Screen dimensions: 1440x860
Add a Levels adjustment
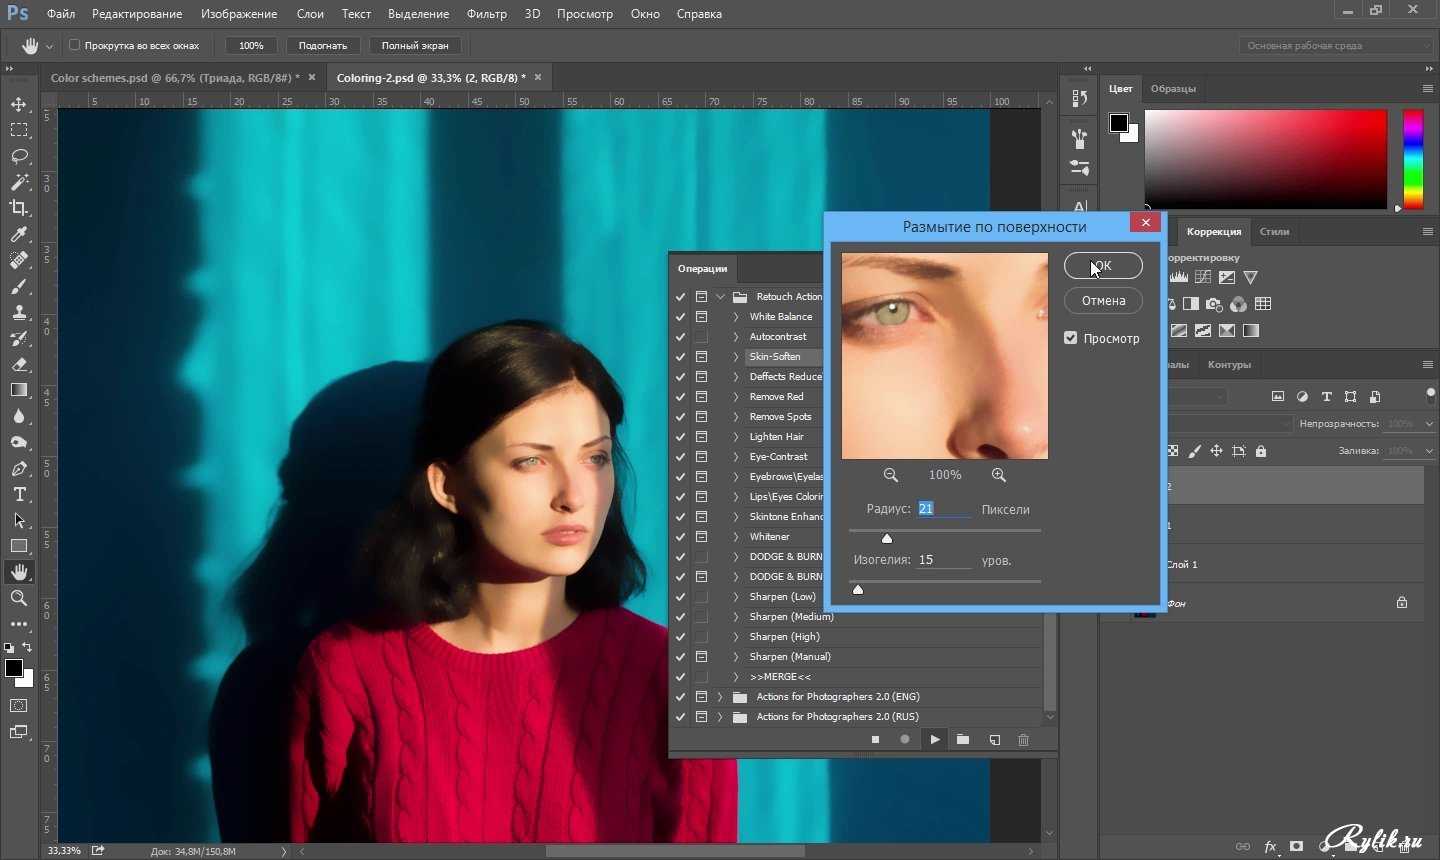(1179, 277)
